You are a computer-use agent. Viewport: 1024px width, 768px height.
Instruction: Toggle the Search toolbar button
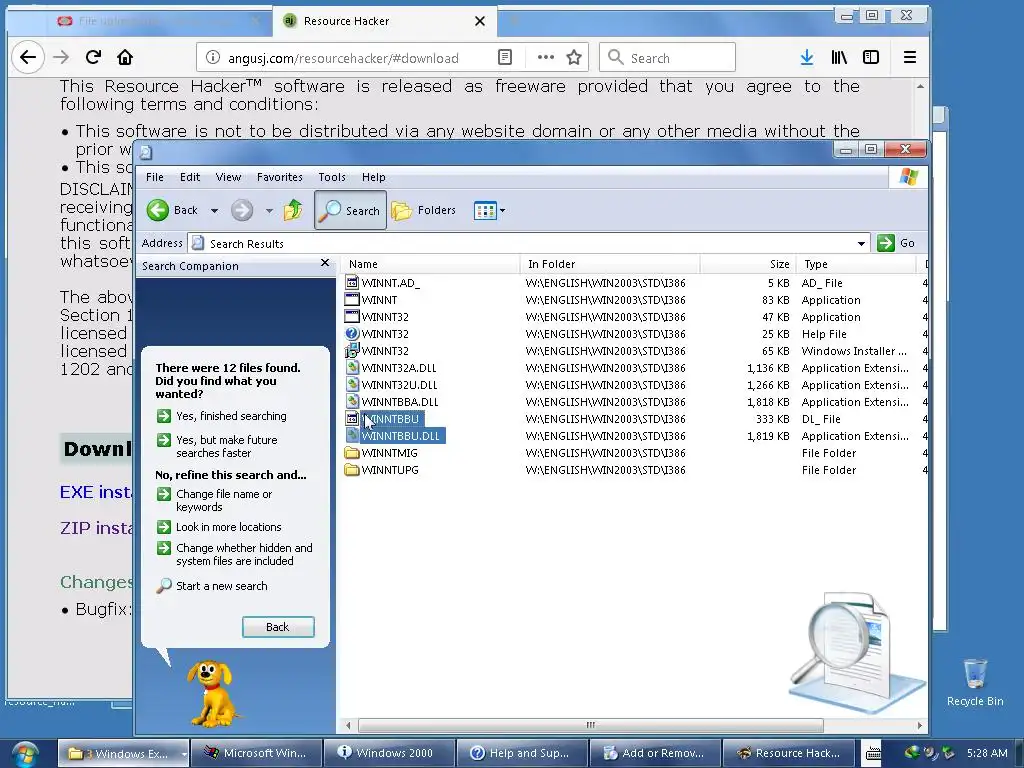pyautogui.click(x=351, y=210)
